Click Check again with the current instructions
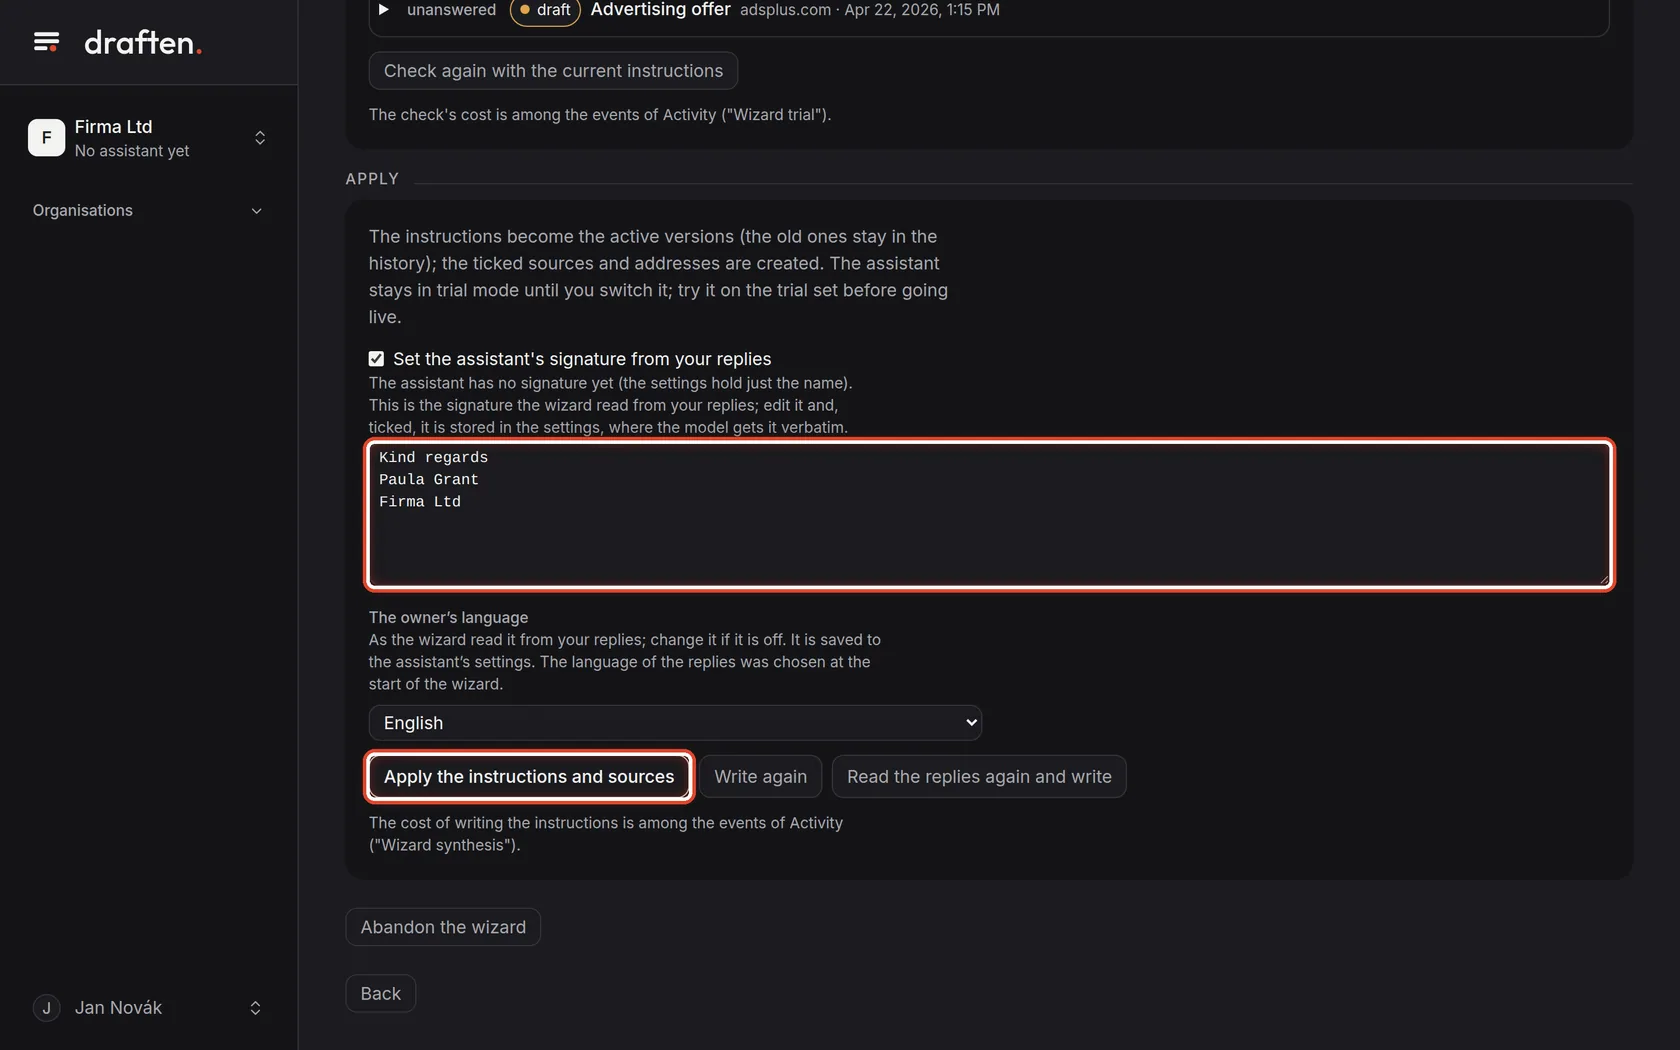The image size is (1680, 1050). [x=553, y=71]
